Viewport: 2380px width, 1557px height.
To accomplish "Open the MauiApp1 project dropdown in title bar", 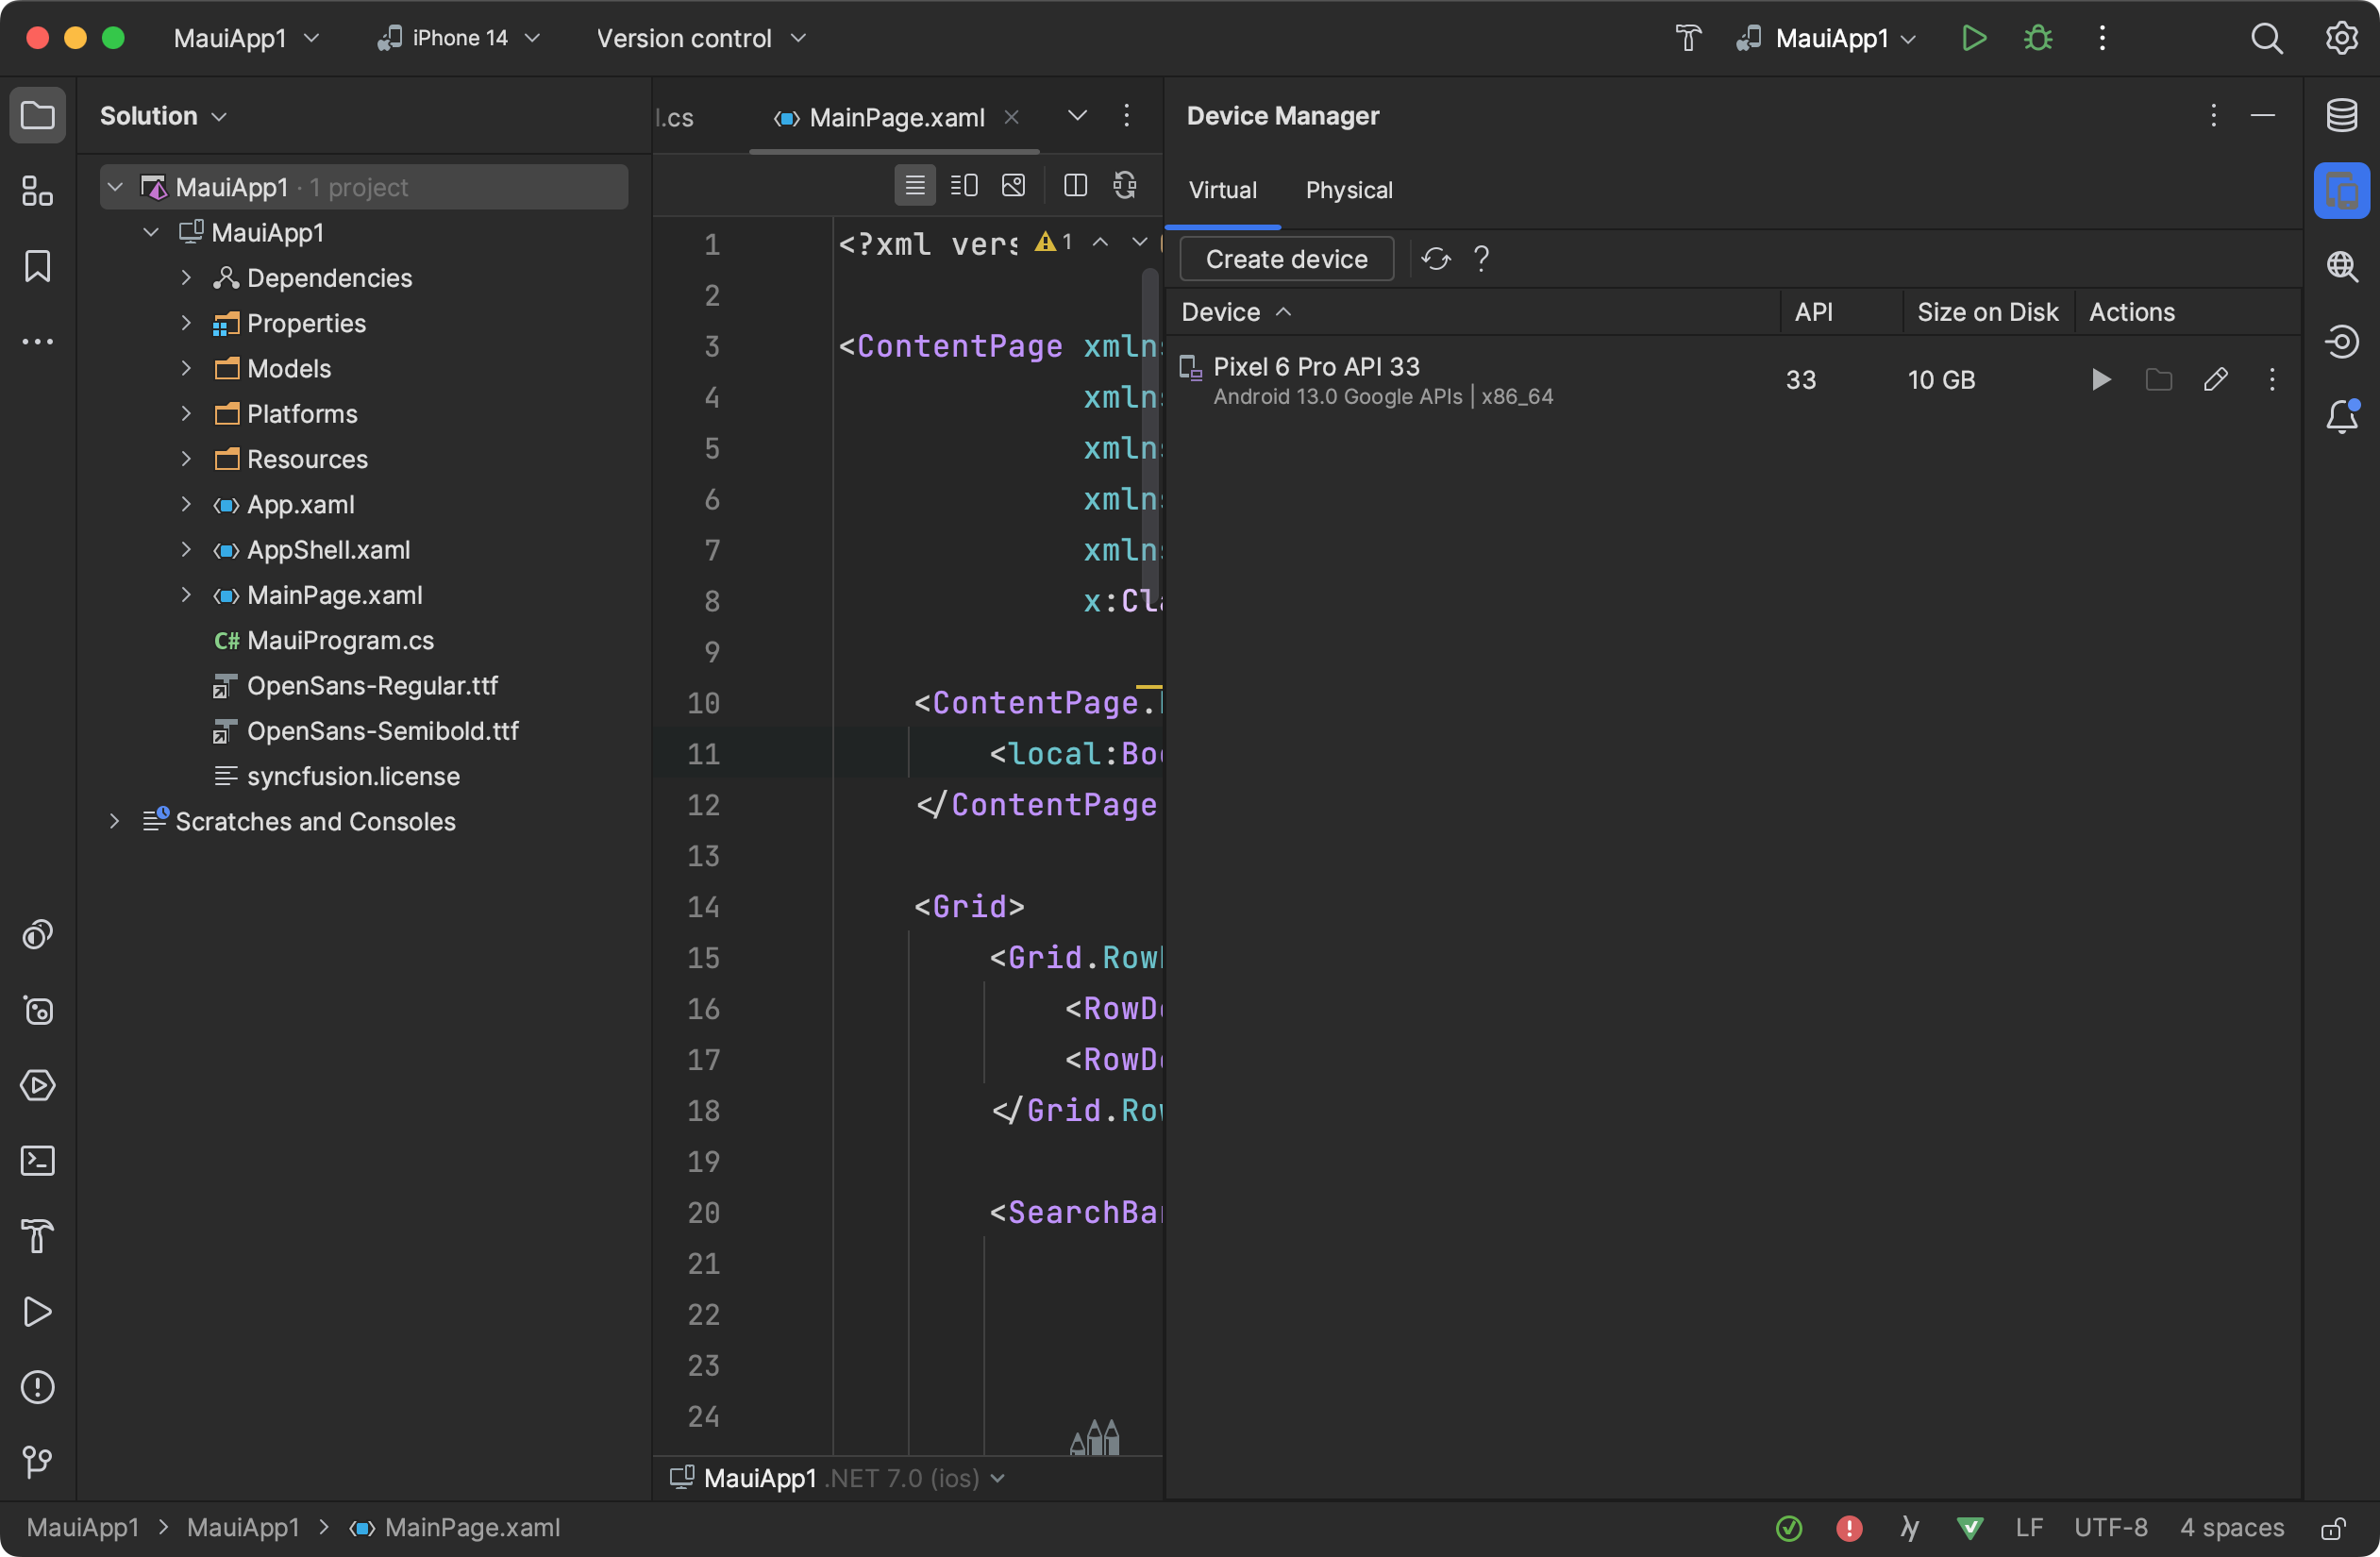I will (x=246, y=38).
